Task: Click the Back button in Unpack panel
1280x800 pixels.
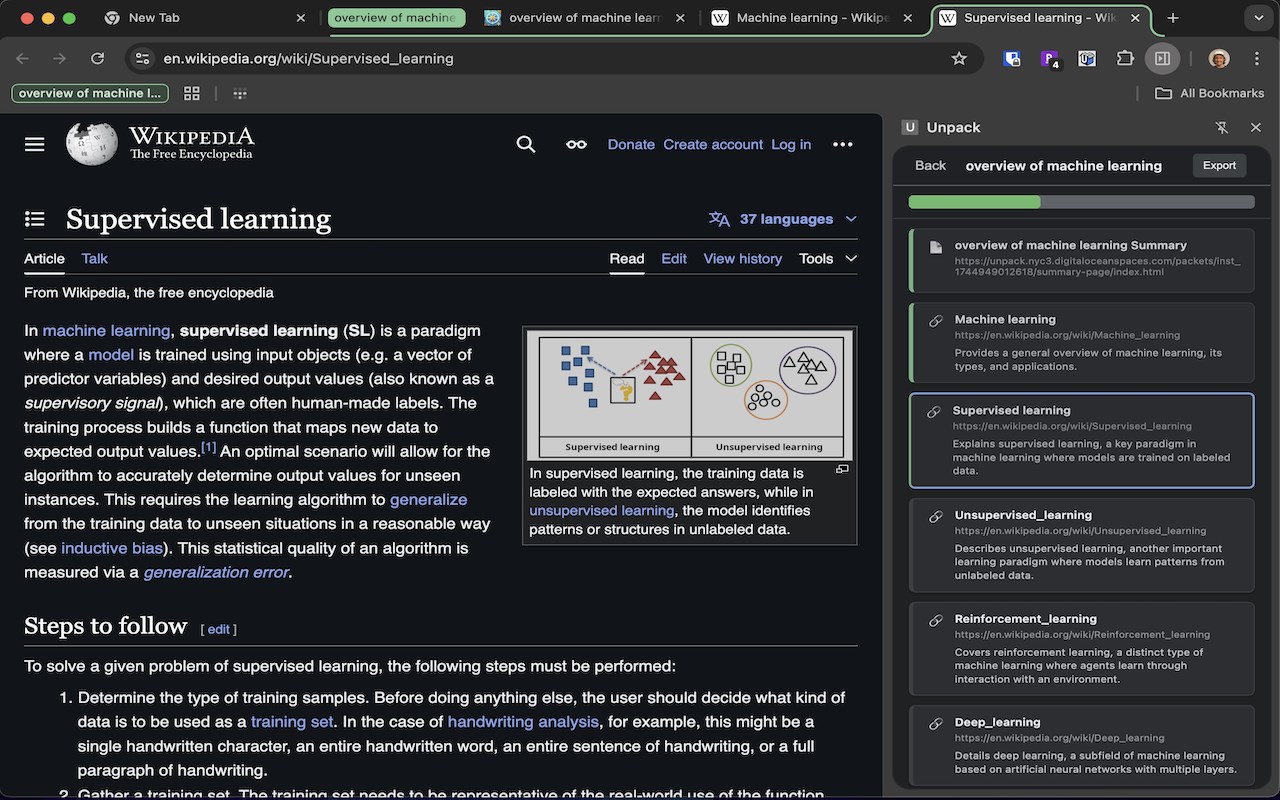Action: tap(930, 165)
